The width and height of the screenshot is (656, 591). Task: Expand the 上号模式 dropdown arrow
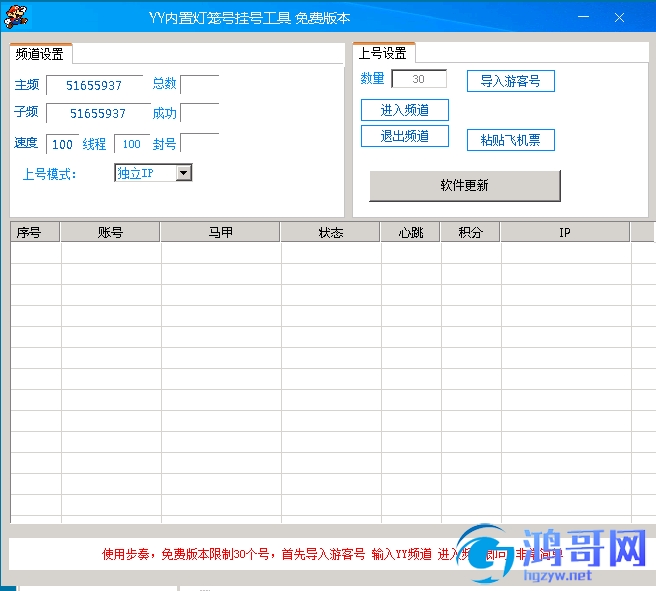184,173
